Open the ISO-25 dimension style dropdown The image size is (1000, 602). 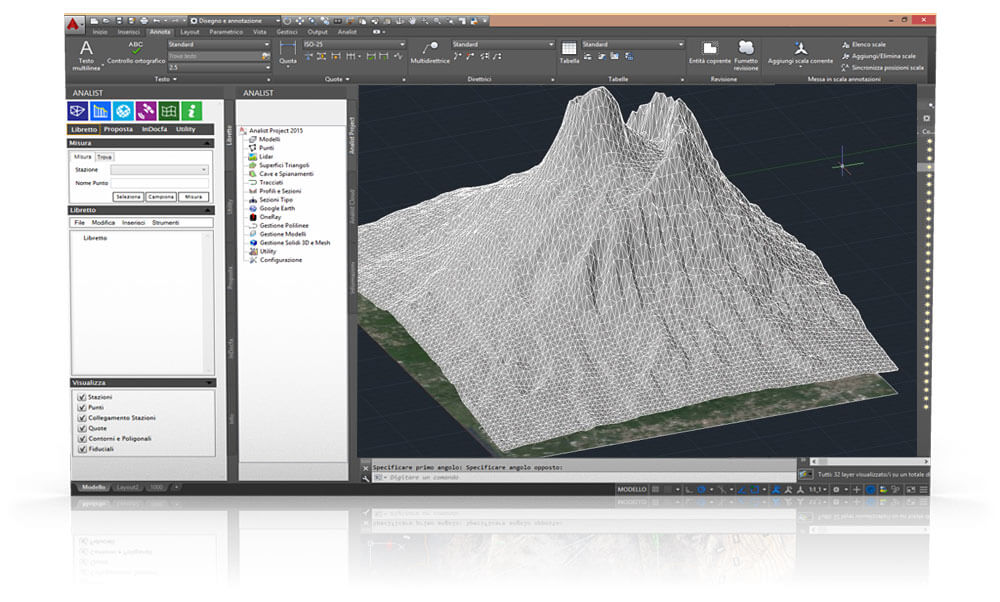pyautogui.click(x=354, y=44)
